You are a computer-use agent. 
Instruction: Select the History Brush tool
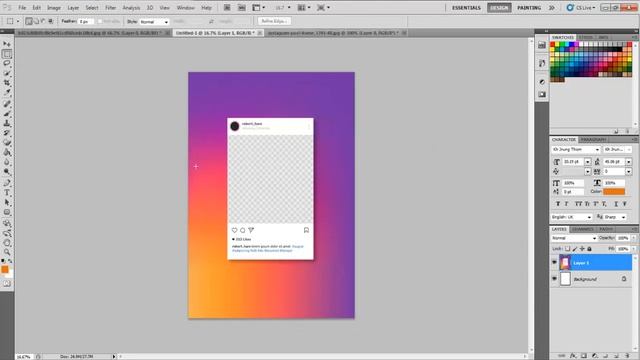pos(7,133)
